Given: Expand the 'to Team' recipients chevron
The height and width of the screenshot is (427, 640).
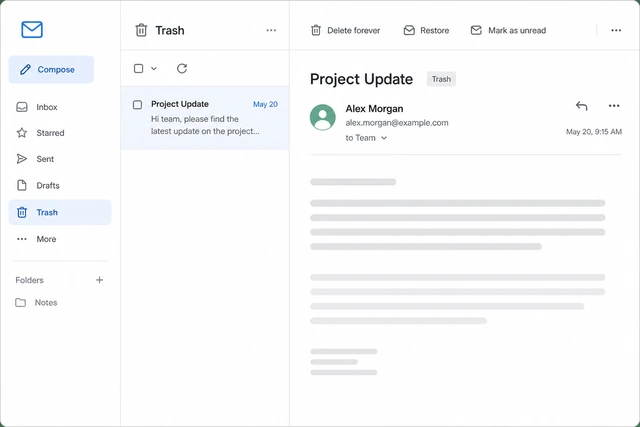Looking at the screenshot, I should (384, 138).
